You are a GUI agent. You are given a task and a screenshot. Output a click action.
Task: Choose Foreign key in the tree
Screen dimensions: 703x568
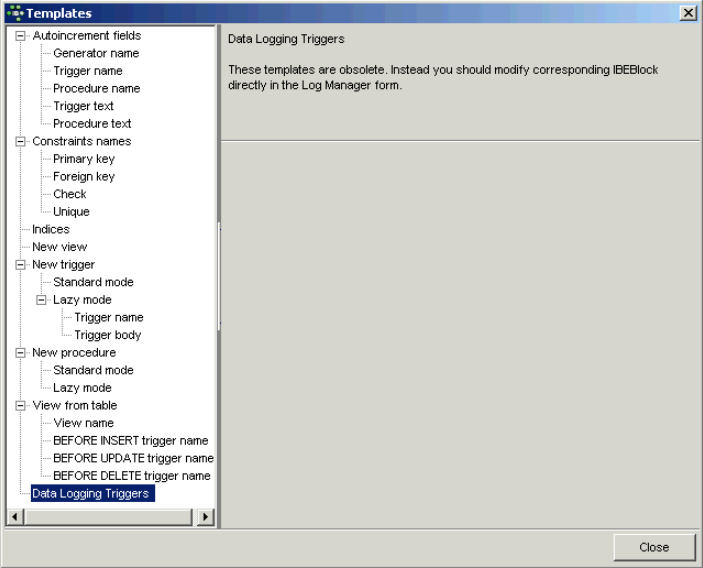(x=84, y=177)
